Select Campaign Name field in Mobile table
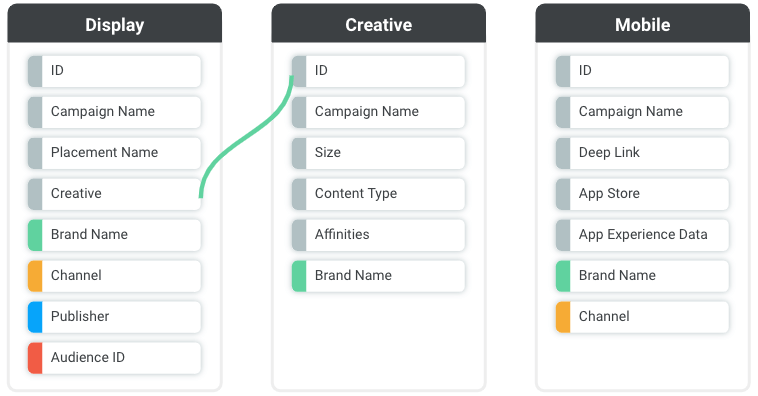 click(642, 112)
